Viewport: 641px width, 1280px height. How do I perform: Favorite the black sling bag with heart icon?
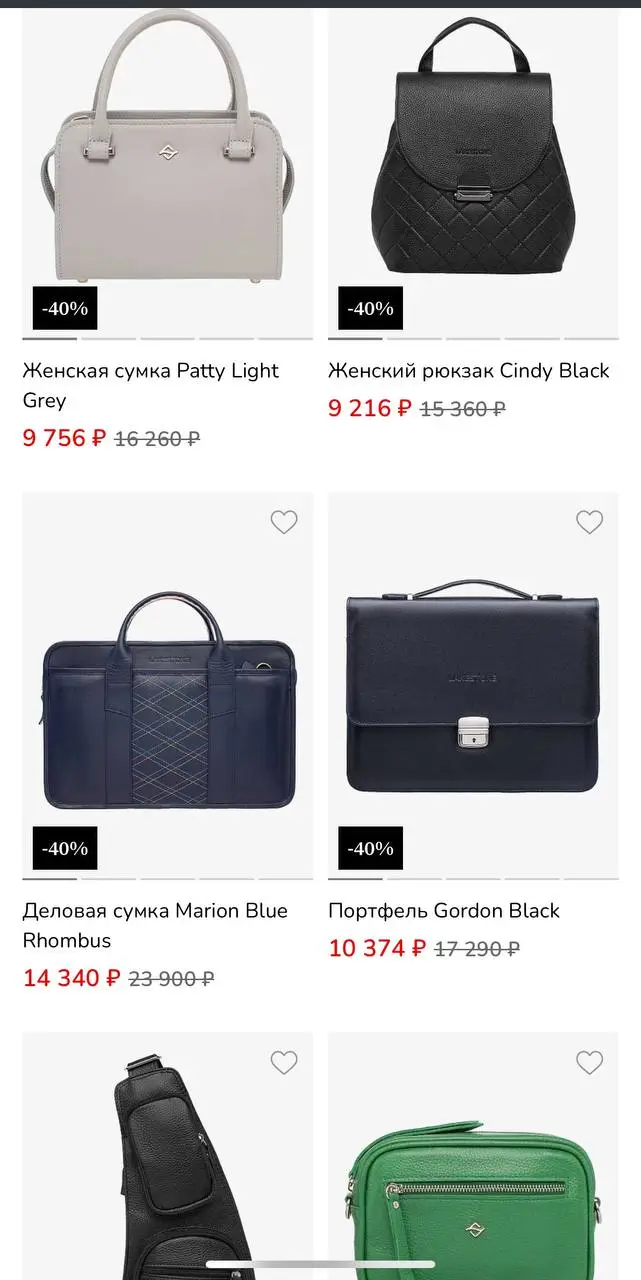pos(284,1062)
